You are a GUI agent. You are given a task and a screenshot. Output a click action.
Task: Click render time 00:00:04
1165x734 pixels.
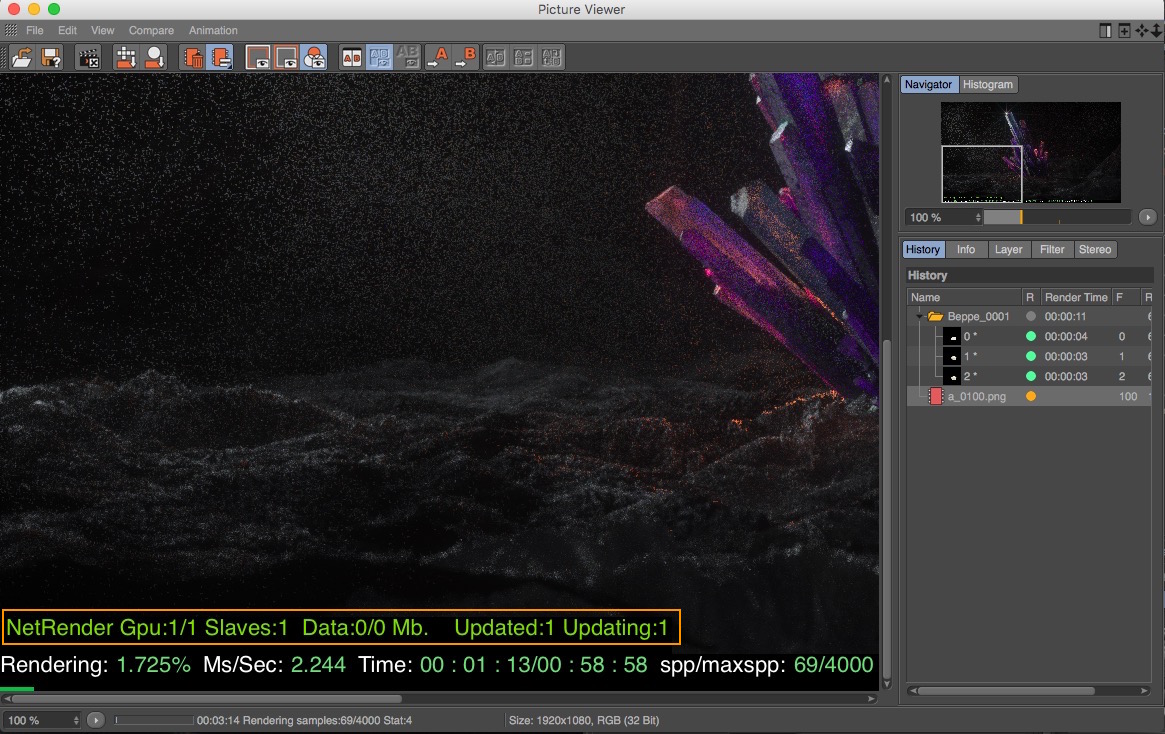[1066, 337]
